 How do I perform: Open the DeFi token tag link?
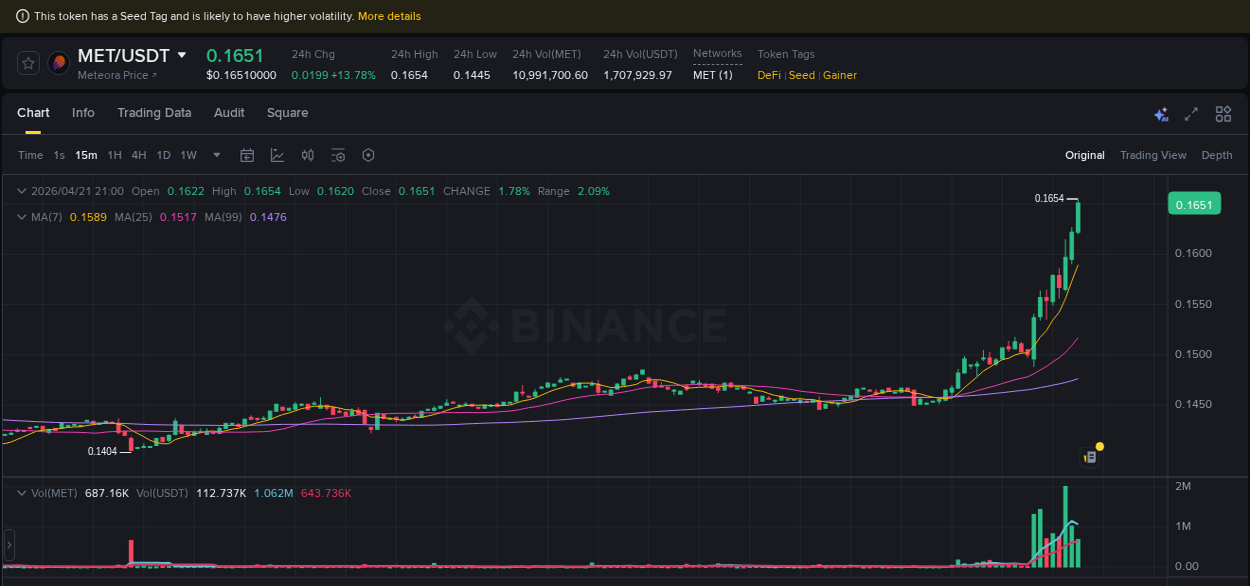click(x=768, y=75)
